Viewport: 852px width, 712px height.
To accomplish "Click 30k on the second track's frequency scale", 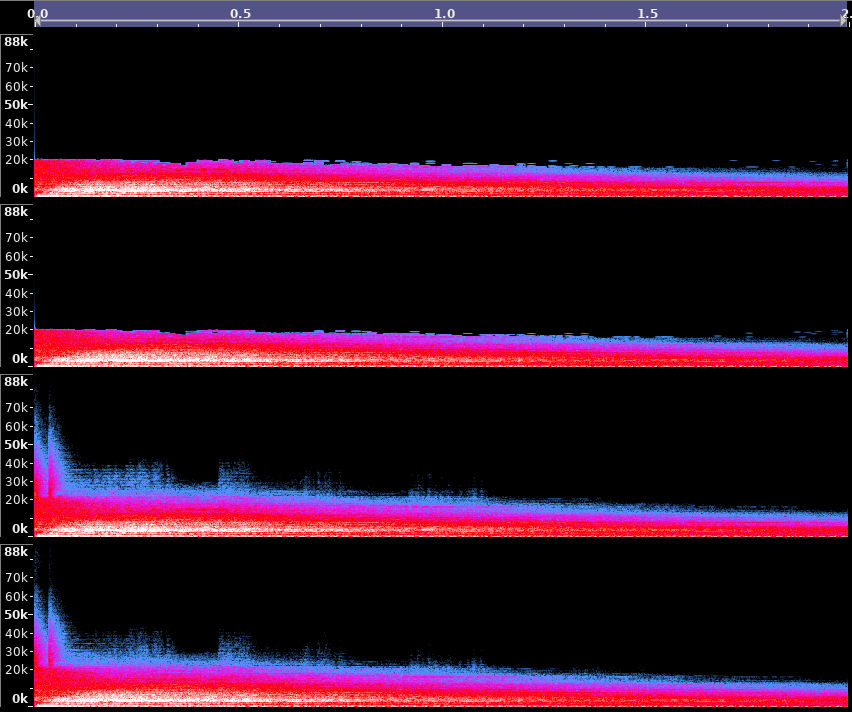I will (16, 311).
